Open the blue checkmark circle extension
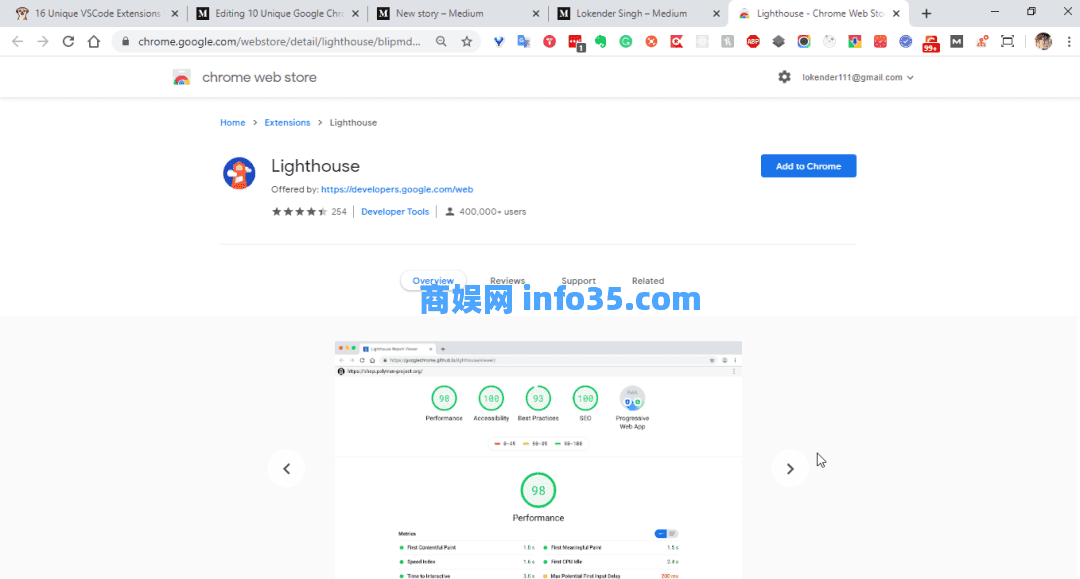Viewport: 1080px width, 579px height. click(x=906, y=41)
